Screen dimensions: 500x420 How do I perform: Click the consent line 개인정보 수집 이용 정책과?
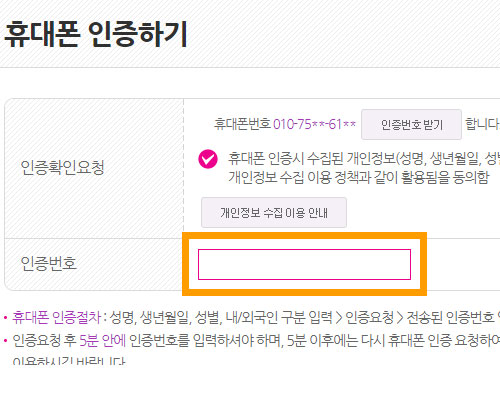click(359, 177)
